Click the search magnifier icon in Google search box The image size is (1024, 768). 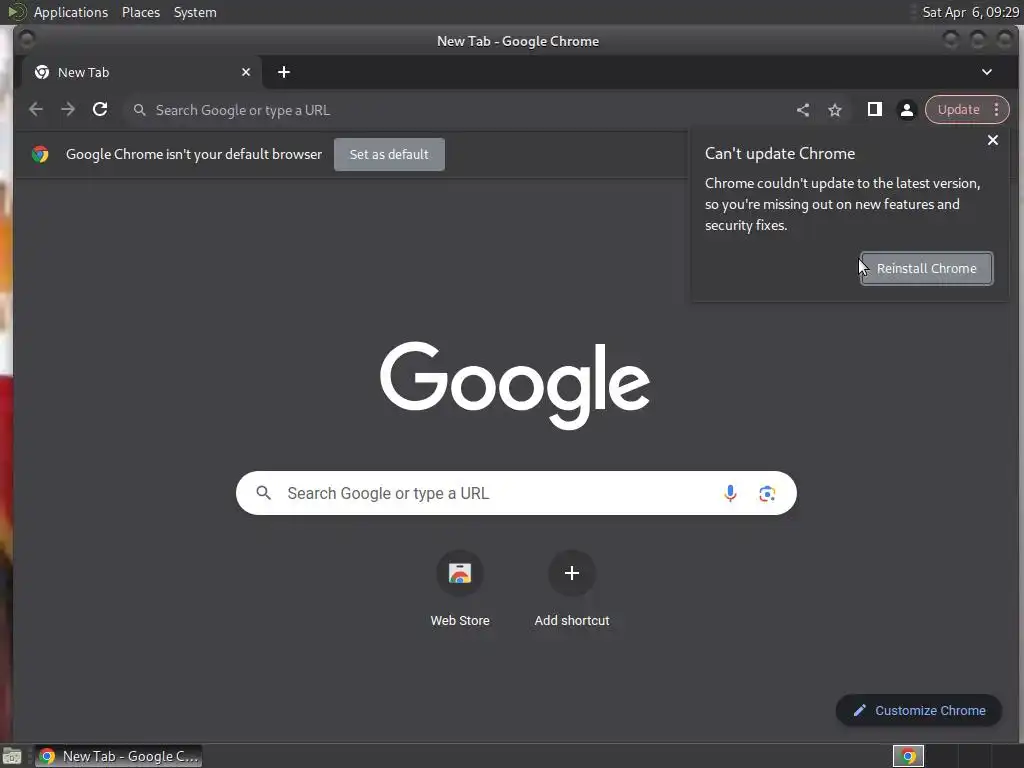click(x=264, y=493)
